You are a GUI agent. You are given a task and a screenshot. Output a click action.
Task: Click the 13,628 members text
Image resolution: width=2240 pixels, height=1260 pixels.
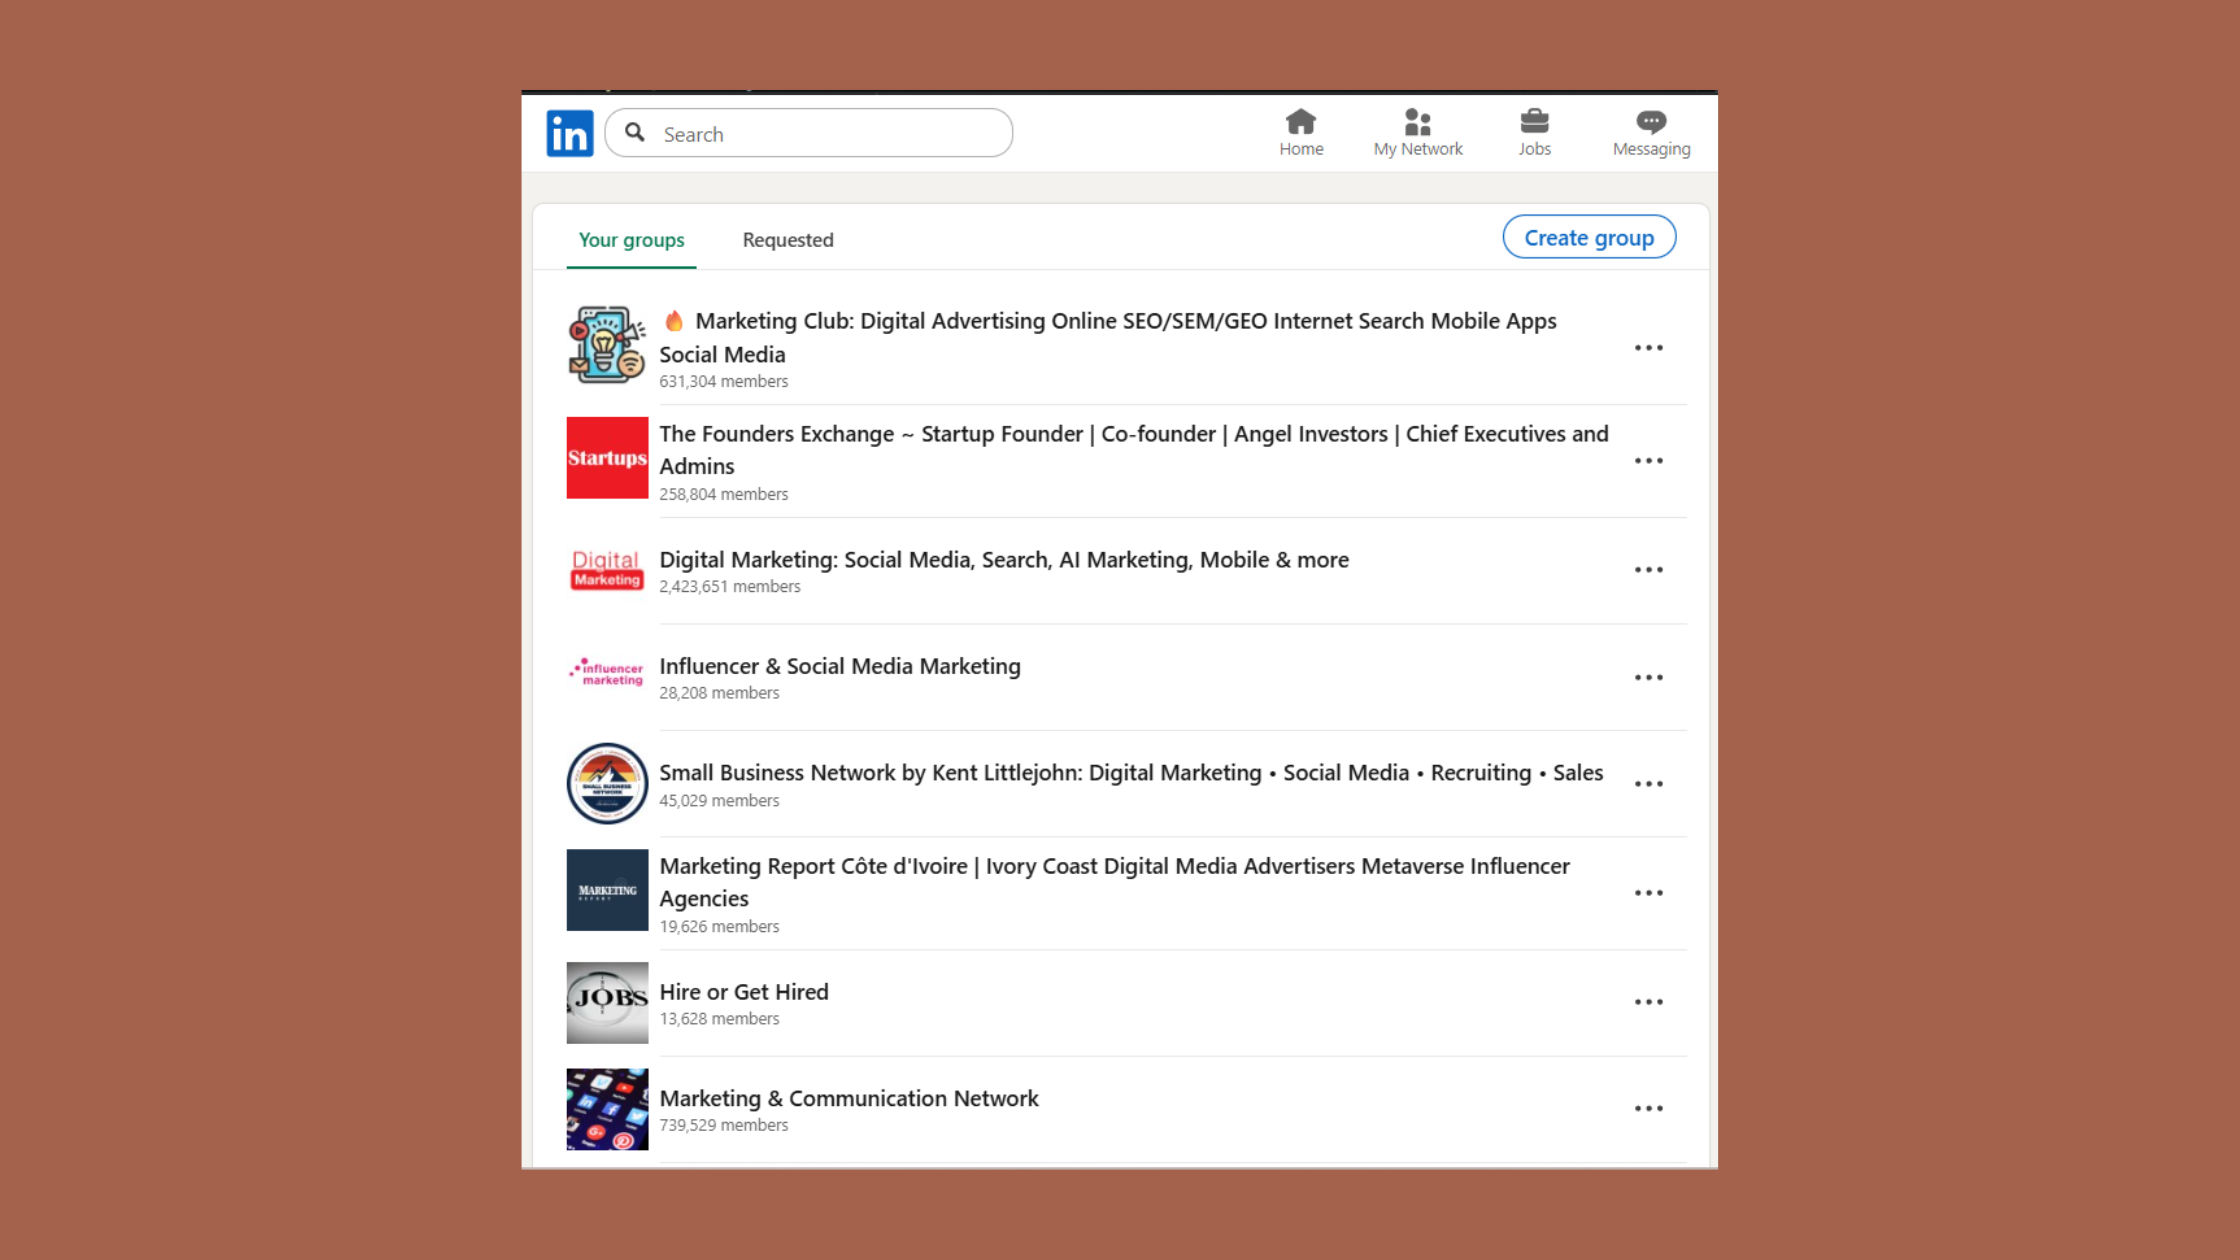tap(719, 1018)
